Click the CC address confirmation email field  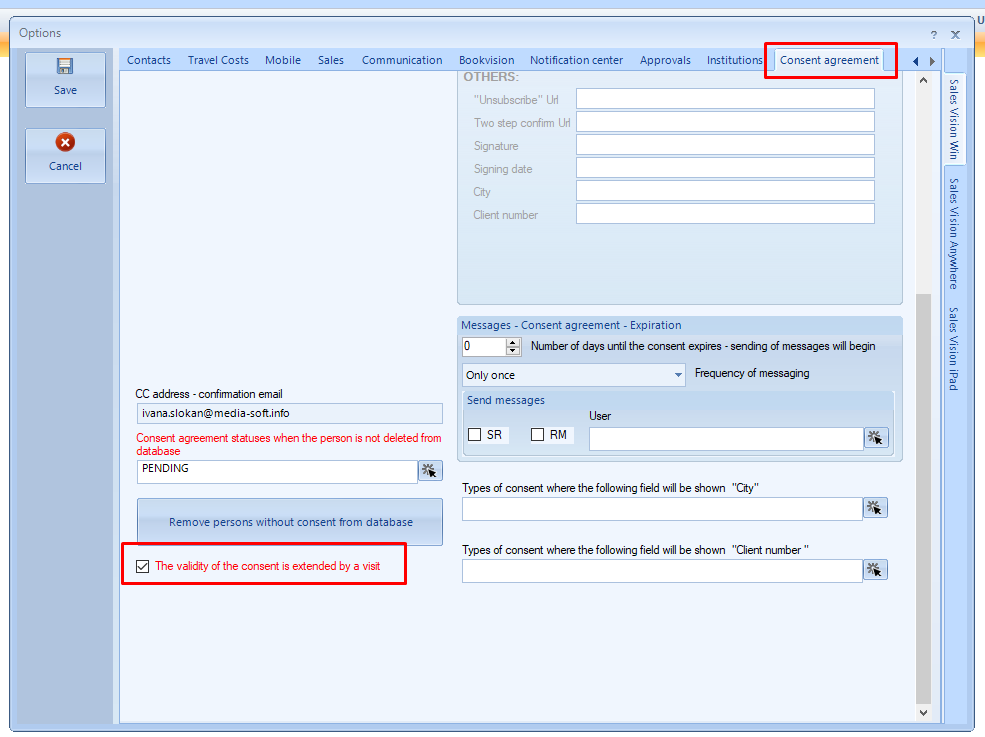click(x=289, y=413)
